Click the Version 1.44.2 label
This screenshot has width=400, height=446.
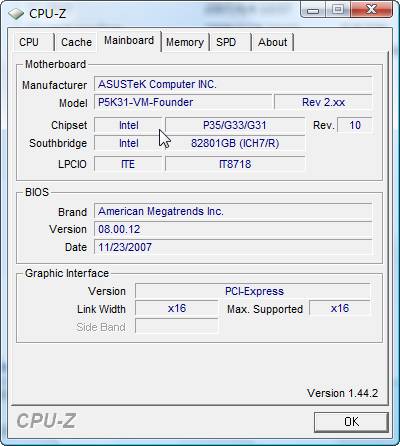point(342,393)
